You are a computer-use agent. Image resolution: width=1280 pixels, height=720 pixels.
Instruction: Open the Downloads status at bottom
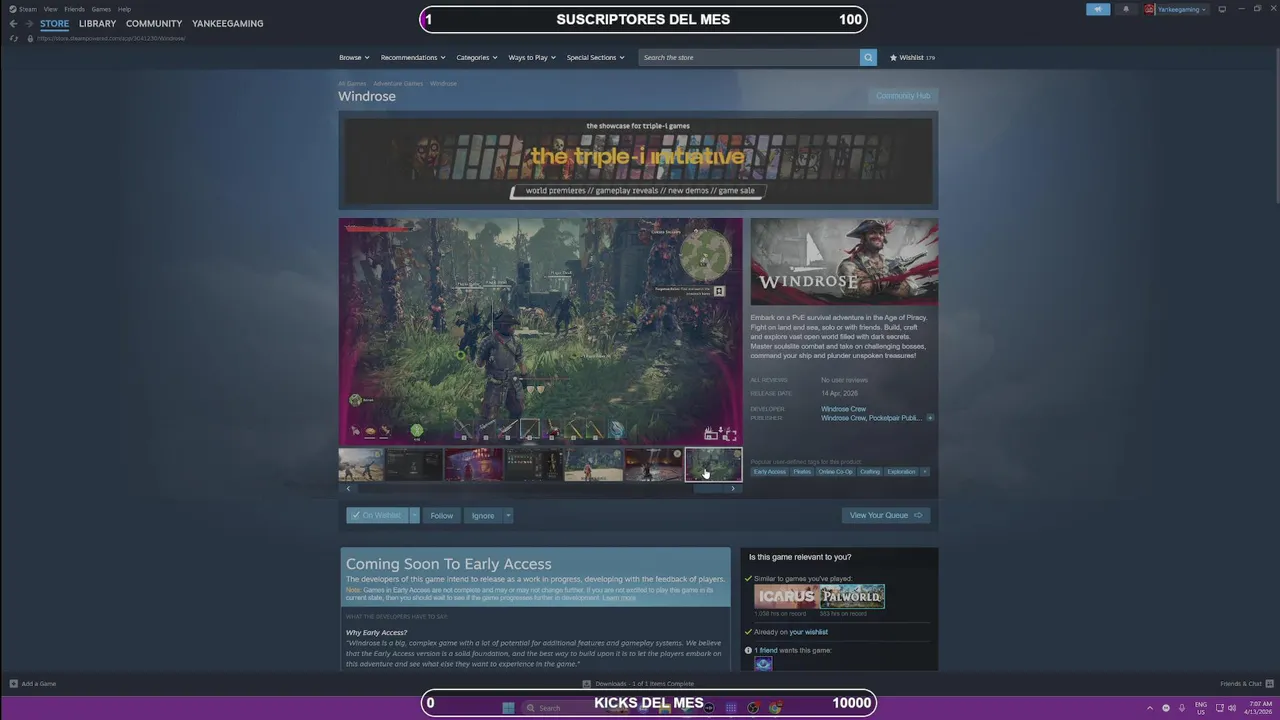click(638, 684)
